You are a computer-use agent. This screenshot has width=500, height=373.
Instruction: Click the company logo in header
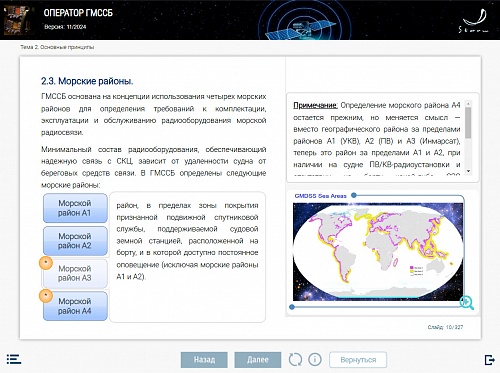click(474, 21)
